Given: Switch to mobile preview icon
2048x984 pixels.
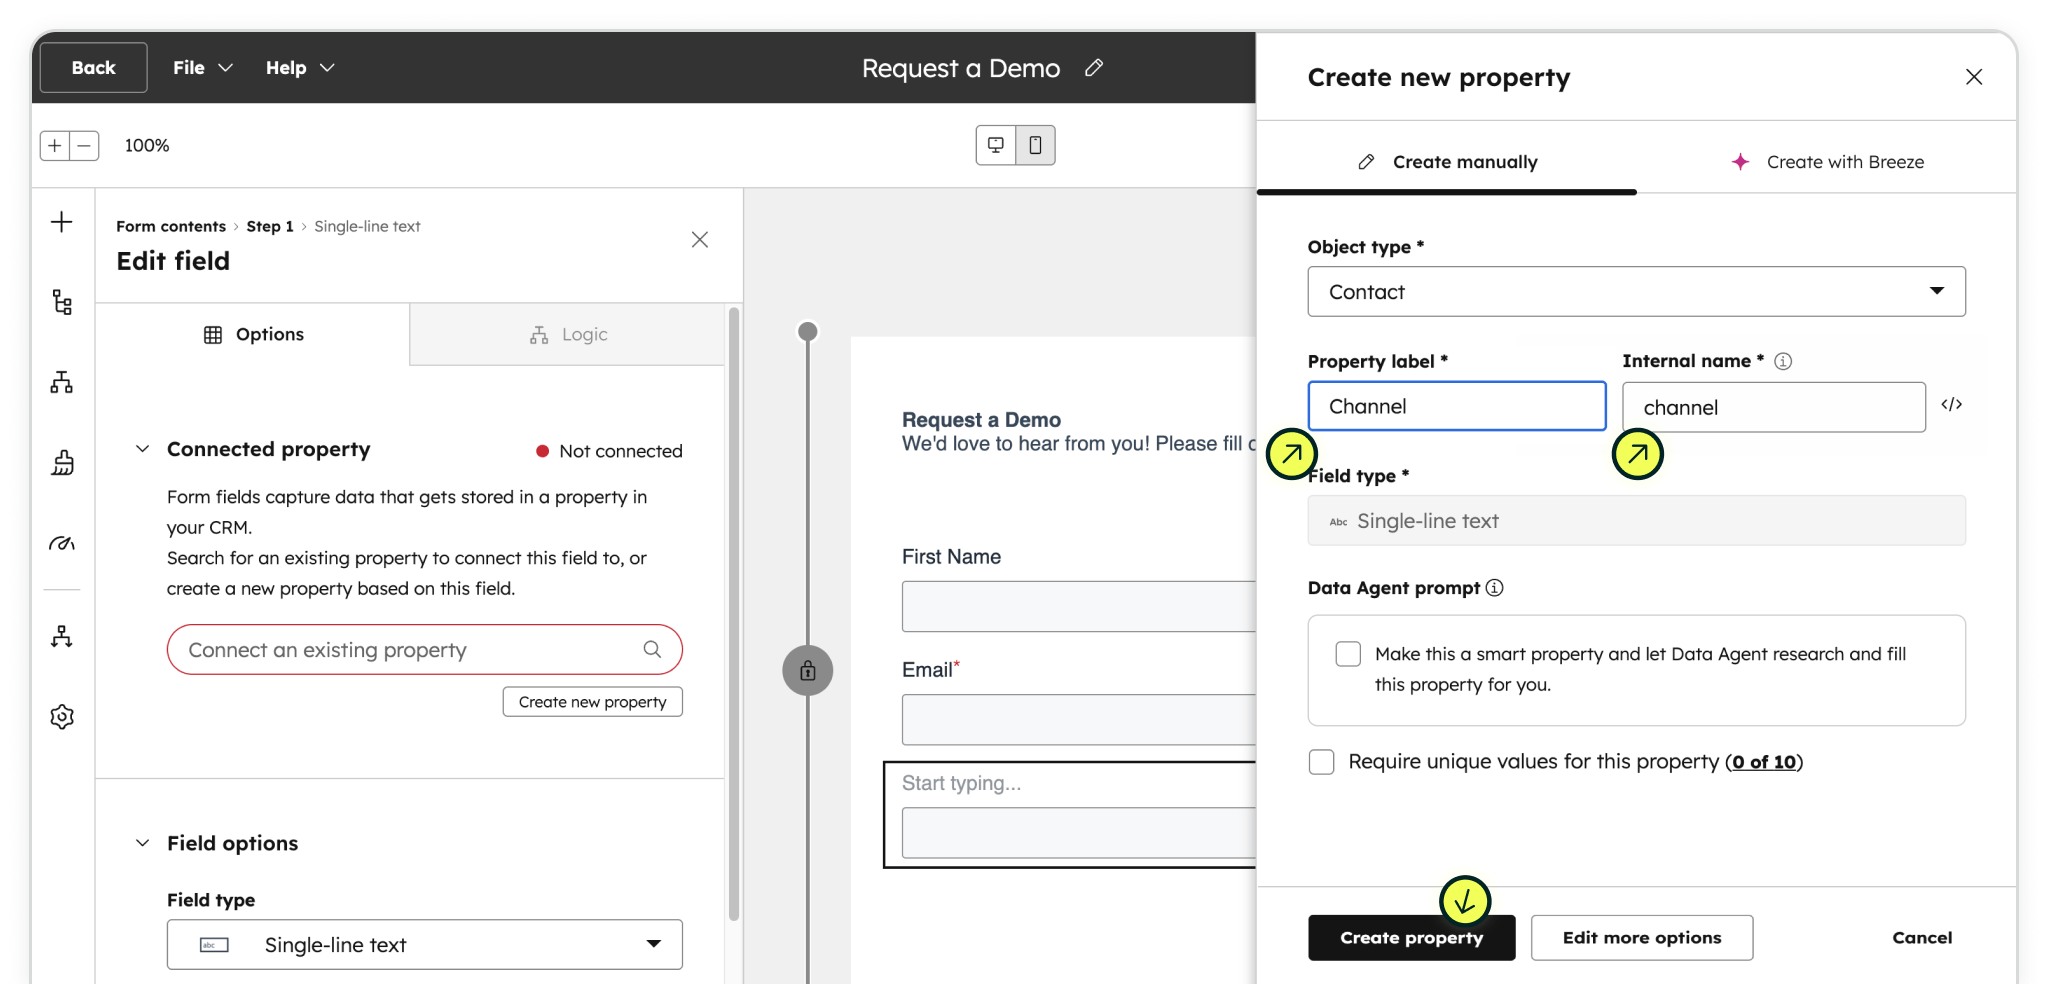Looking at the screenshot, I should pyautogui.click(x=1035, y=145).
